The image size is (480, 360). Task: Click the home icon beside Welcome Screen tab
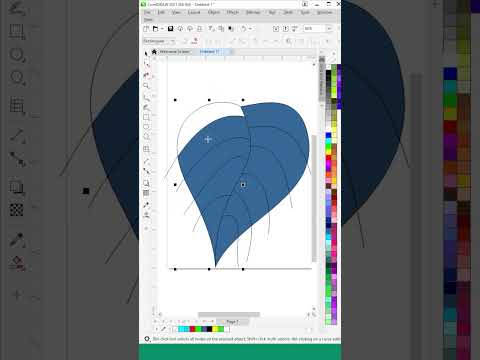point(154,52)
